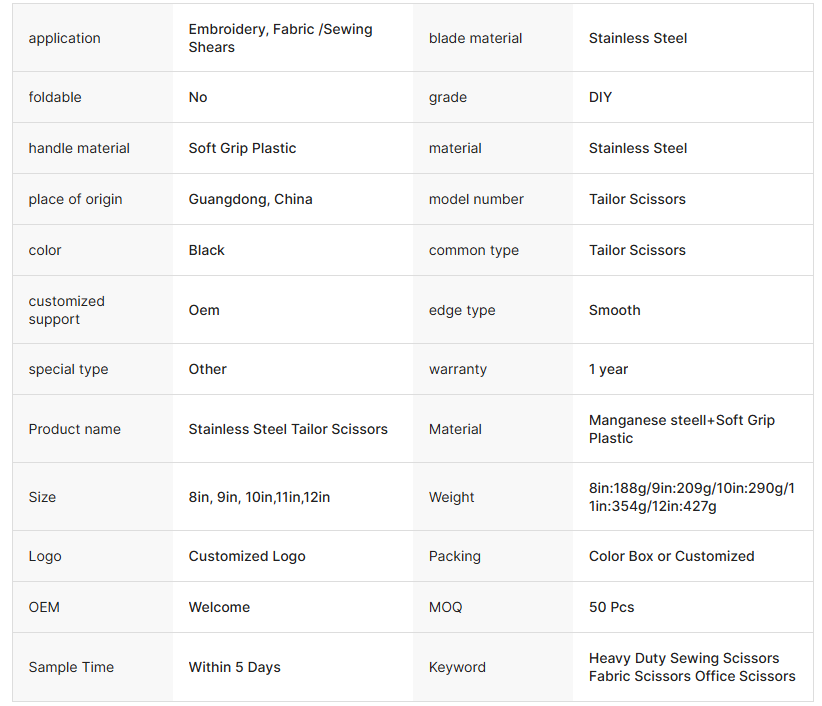Click the "8in, 9in, 10in,11in,12in" size value

click(259, 497)
